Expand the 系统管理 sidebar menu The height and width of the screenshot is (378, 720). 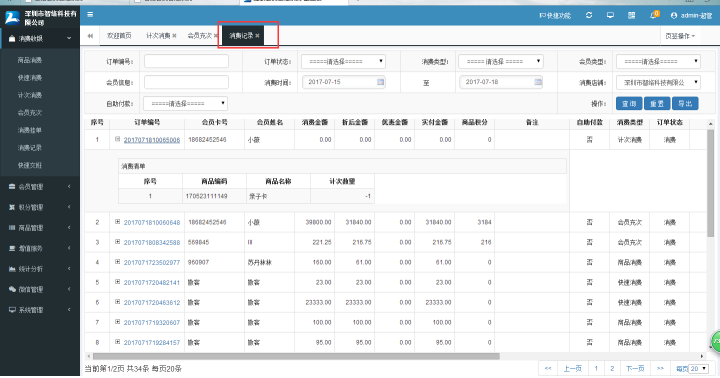click(x=40, y=310)
